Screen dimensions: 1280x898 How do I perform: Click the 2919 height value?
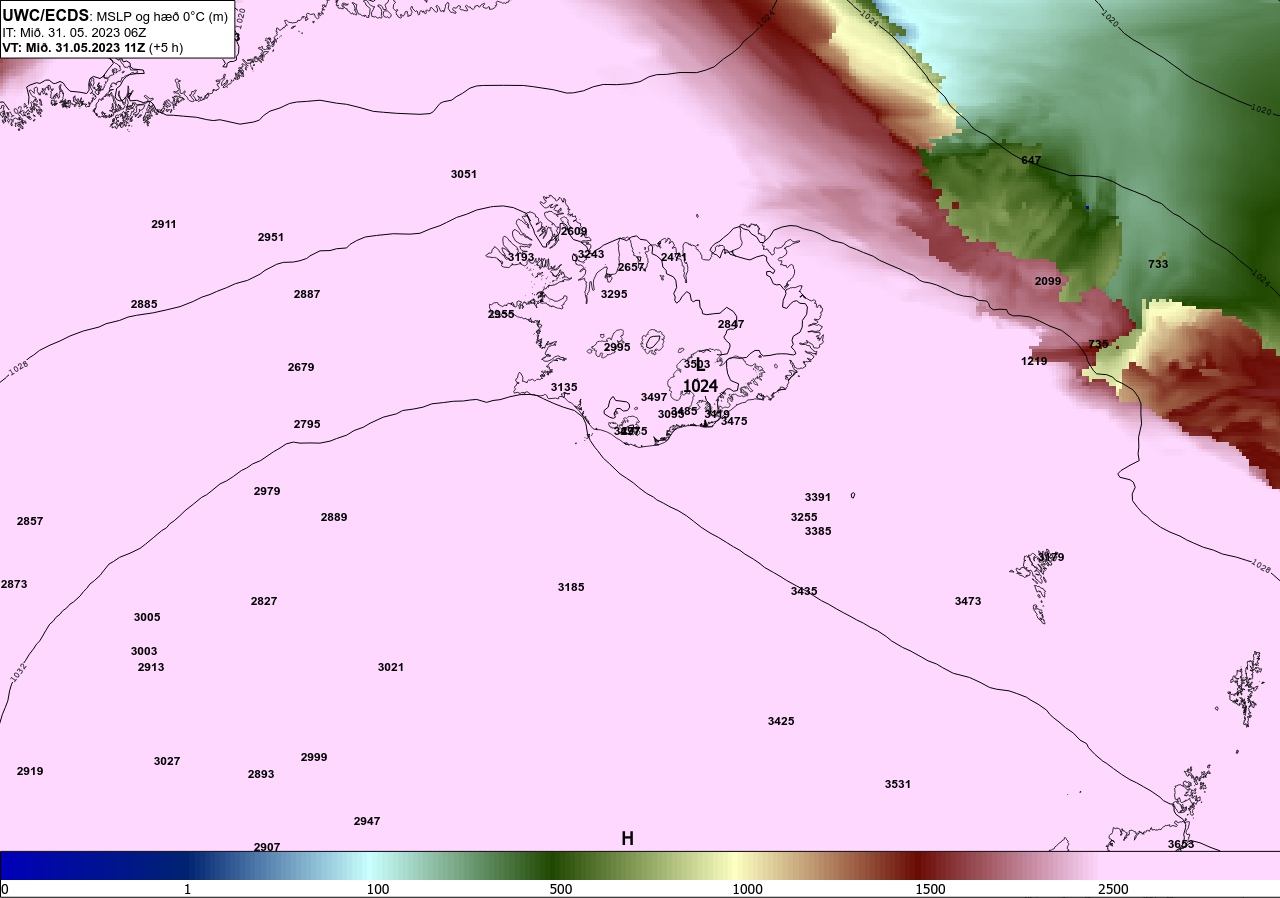tap(30, 771)
